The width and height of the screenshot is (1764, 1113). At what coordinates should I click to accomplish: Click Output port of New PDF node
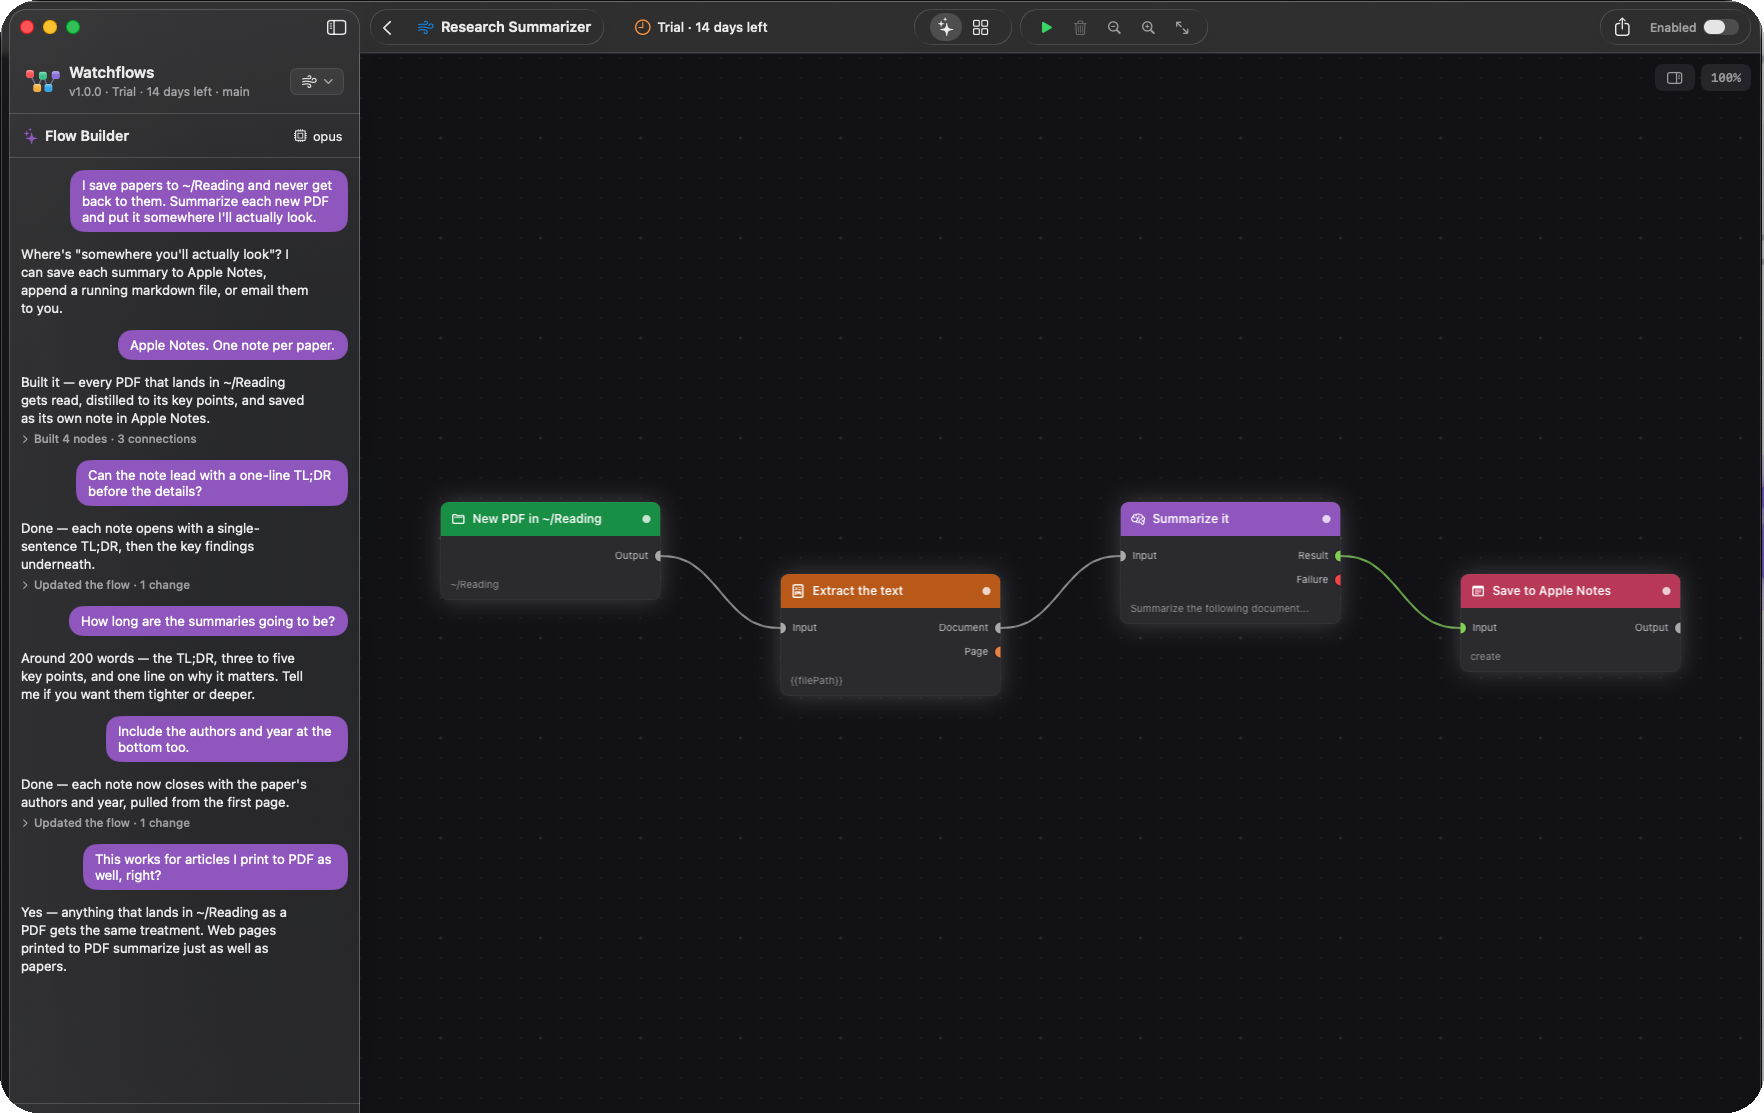click(x=658, y=556)
